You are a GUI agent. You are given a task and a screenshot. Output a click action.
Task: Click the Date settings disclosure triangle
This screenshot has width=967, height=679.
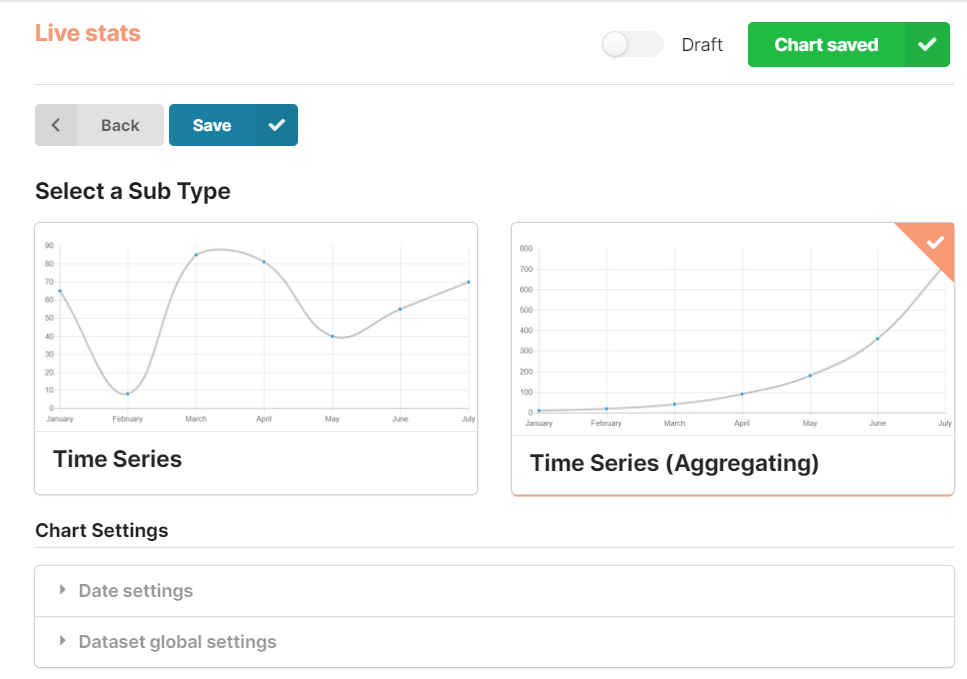(63, 590)
